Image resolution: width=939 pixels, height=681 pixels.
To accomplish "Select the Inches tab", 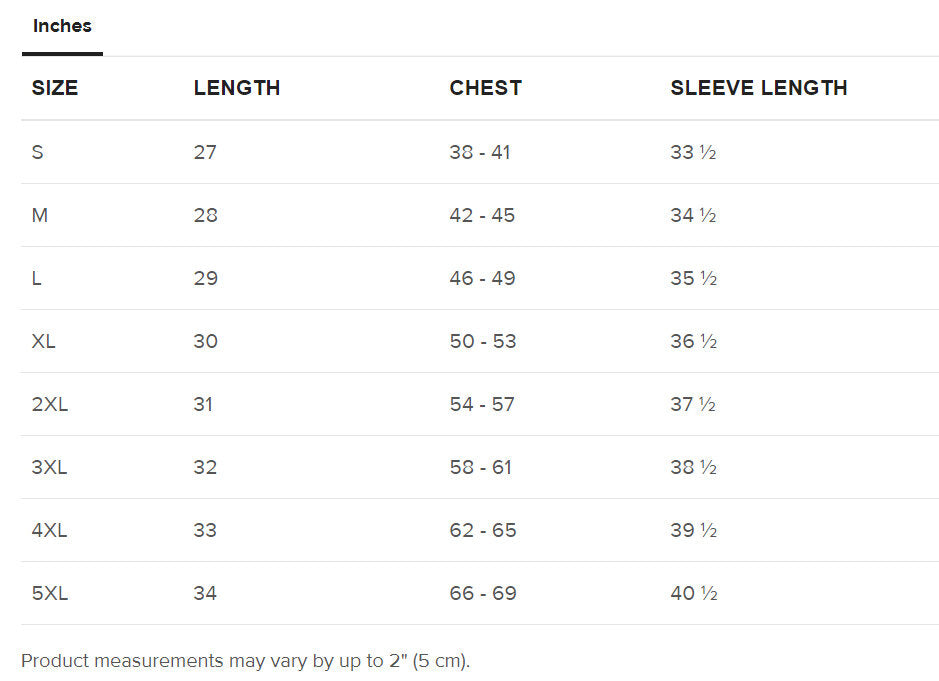I will [x=62, y=27].
